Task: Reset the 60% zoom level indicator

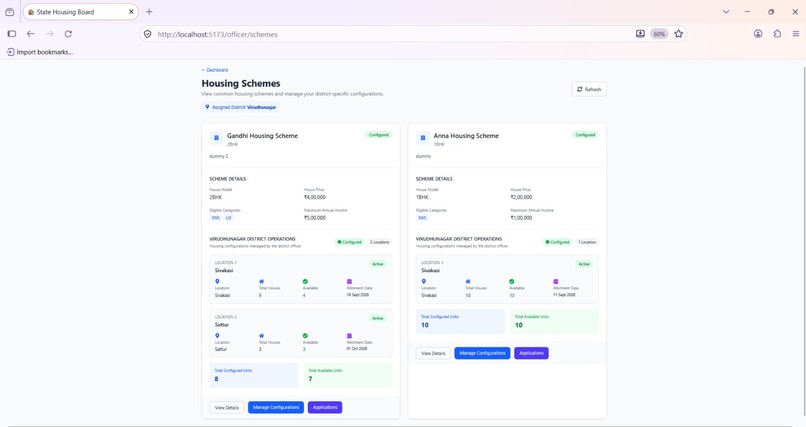Action: point(660,34)
